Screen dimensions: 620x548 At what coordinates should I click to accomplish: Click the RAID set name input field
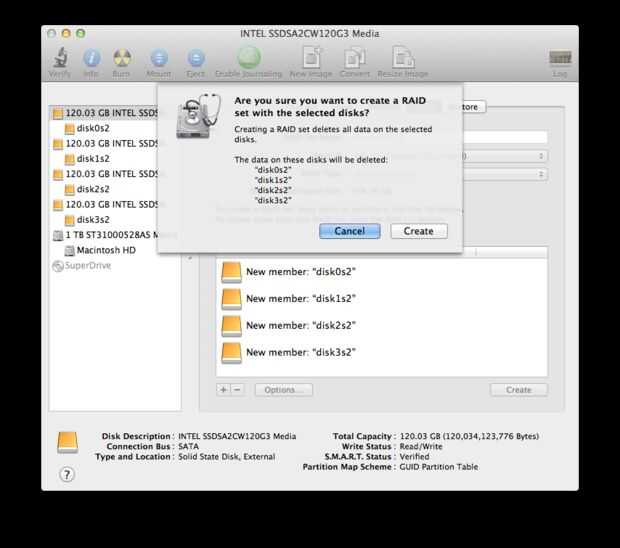pos(505,138)
